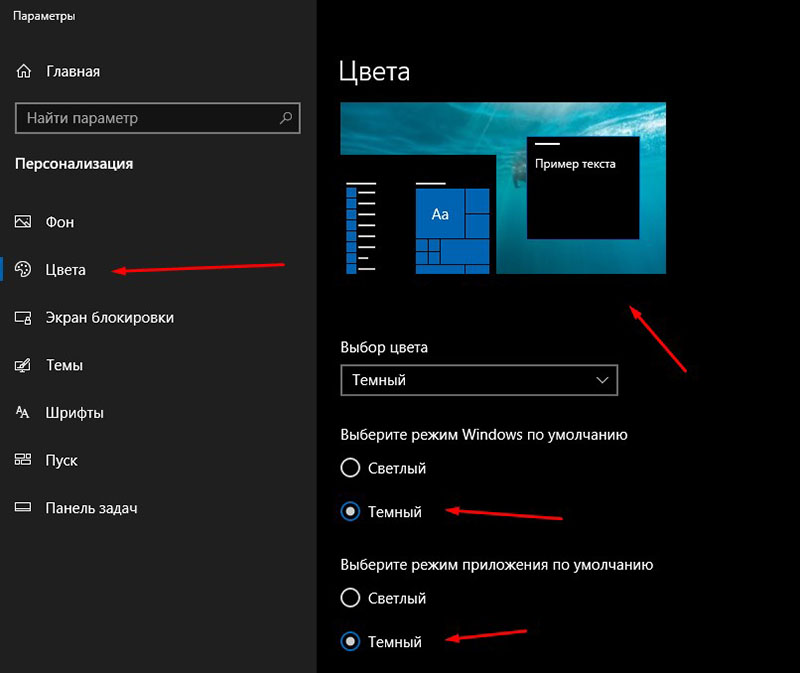
Task: Click the Цвета page title
Action: click(x=374, y=71)
